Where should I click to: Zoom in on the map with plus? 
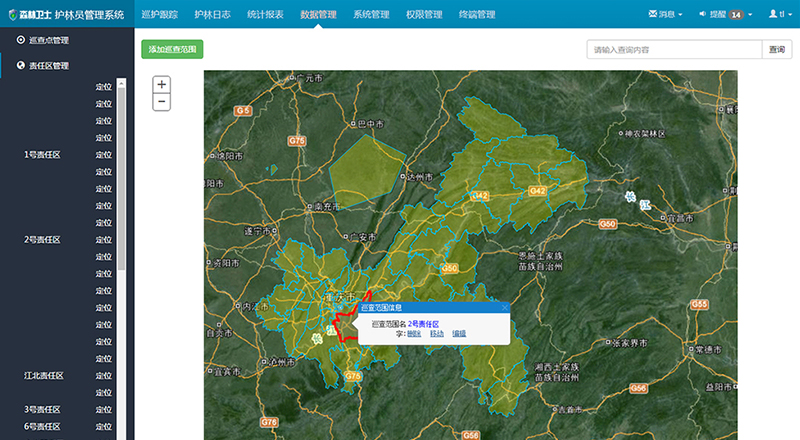coord(162,85)
